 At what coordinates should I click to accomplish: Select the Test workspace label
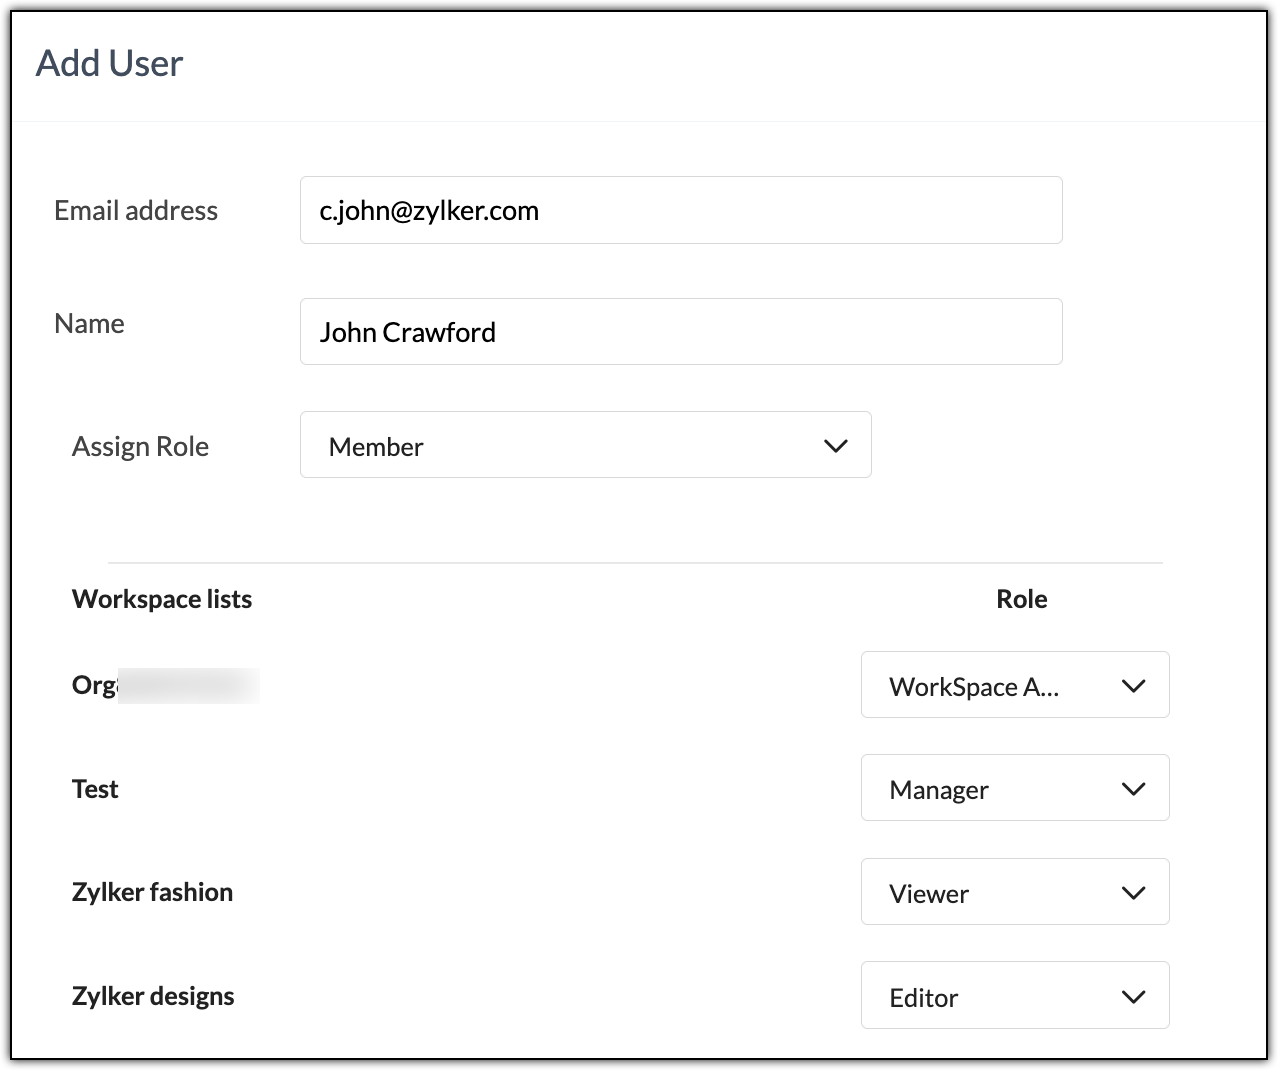(95, 789)
